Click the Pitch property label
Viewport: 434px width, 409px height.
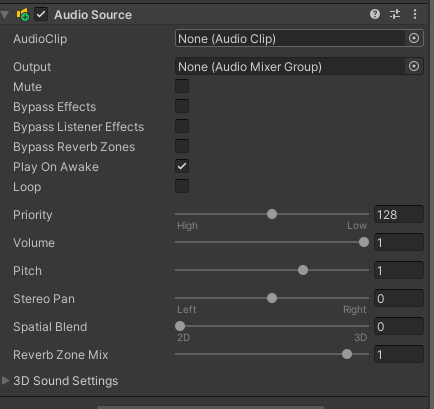click(28, 271)
